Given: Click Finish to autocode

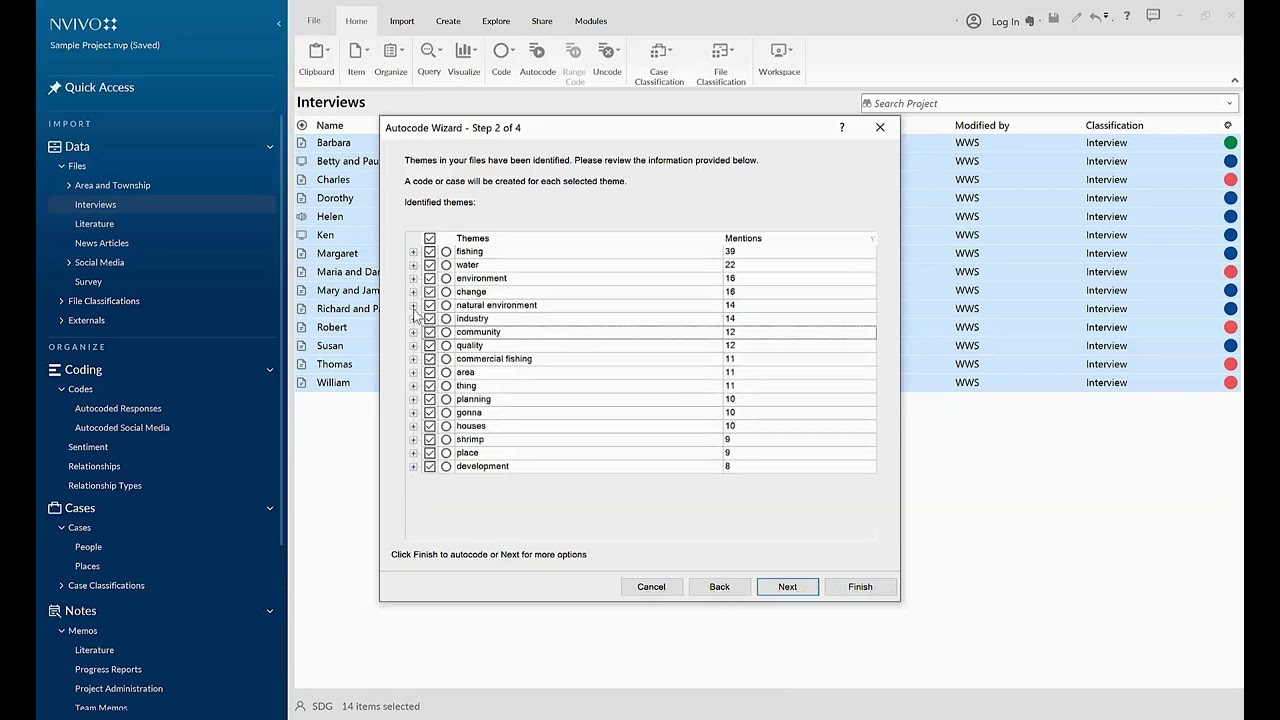Looking at the screenshot, I should coord(860,587).
